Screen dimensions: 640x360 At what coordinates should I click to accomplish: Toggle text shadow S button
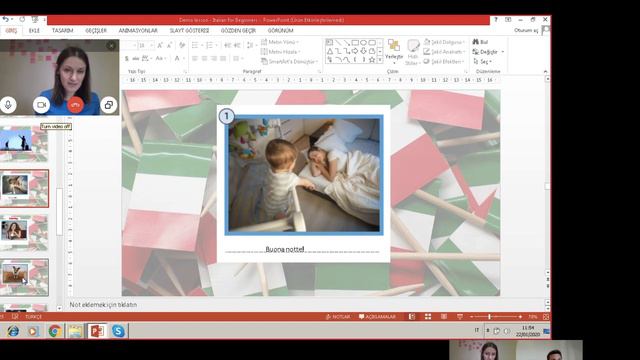tap(127, 58)
